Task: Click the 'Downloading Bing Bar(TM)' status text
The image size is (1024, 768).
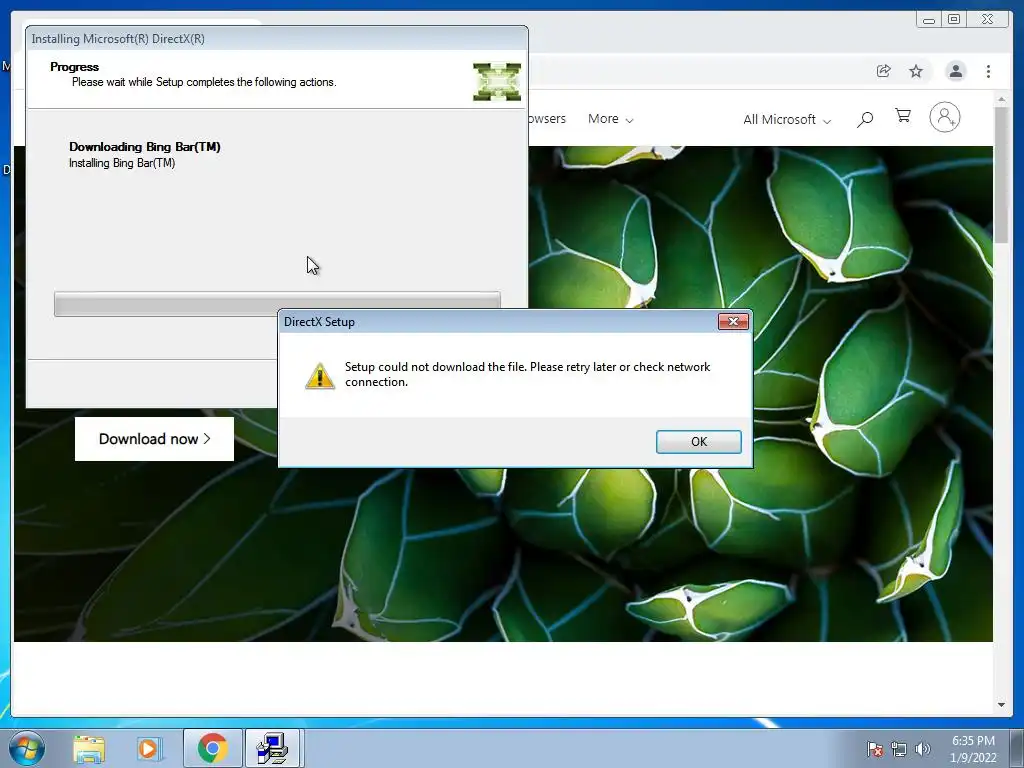Action: (145, 147)
